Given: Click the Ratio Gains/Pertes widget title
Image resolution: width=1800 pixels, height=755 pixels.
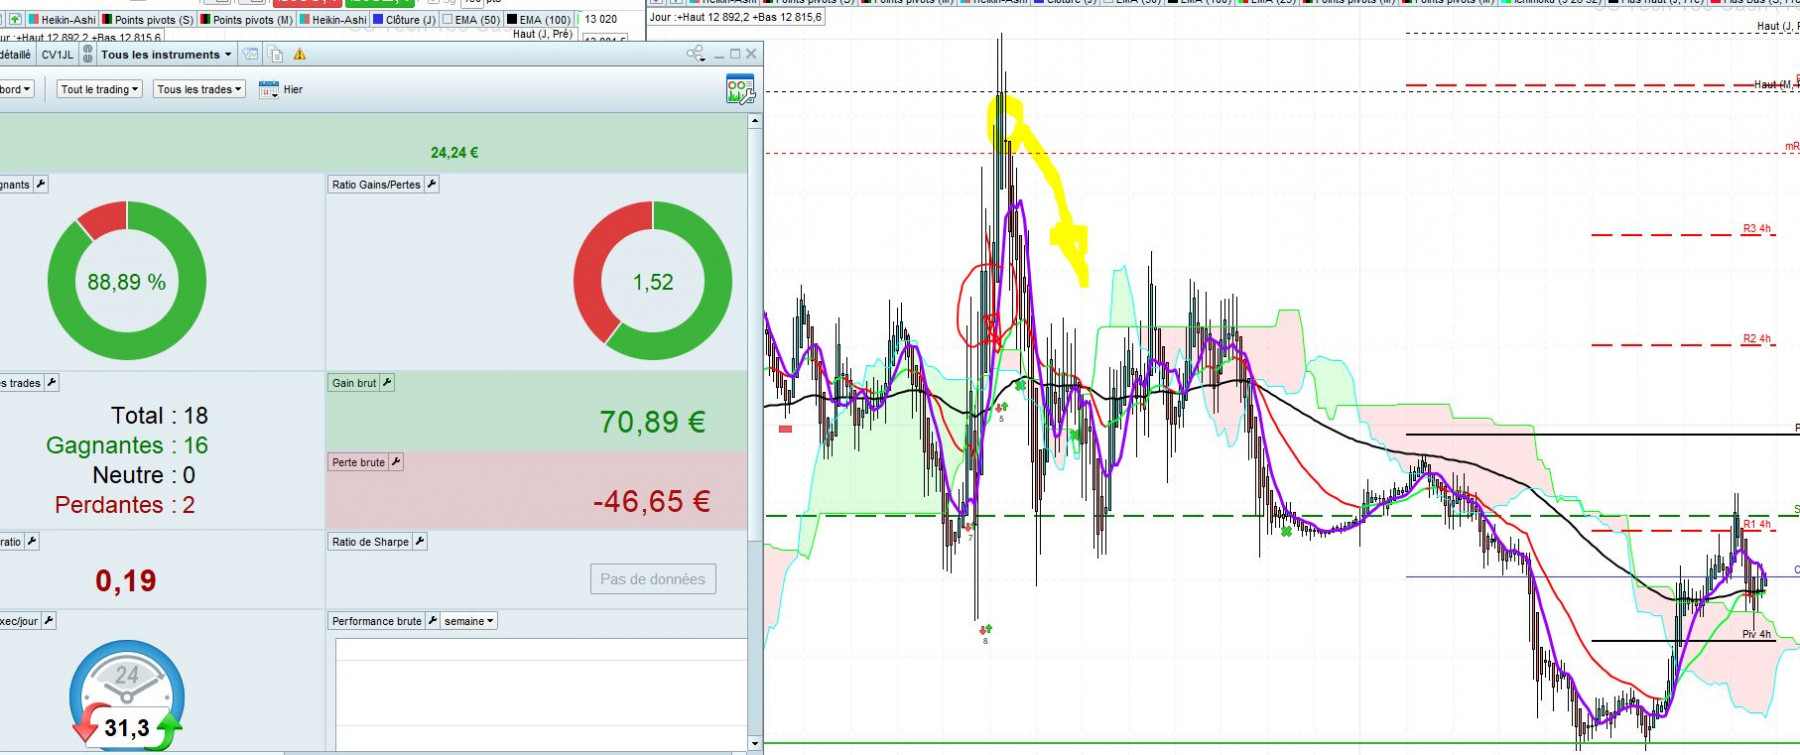Looking at the screenshot, I should click(x=376, y=184).
